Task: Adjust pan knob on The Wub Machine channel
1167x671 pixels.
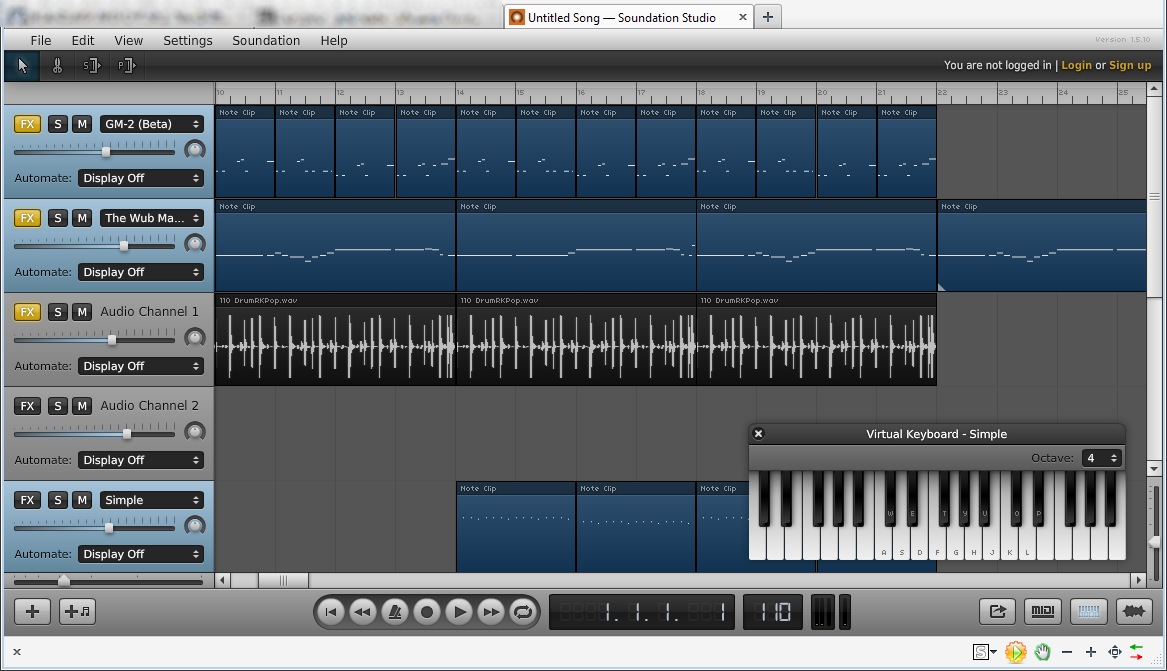Action: tap(195, 243)
